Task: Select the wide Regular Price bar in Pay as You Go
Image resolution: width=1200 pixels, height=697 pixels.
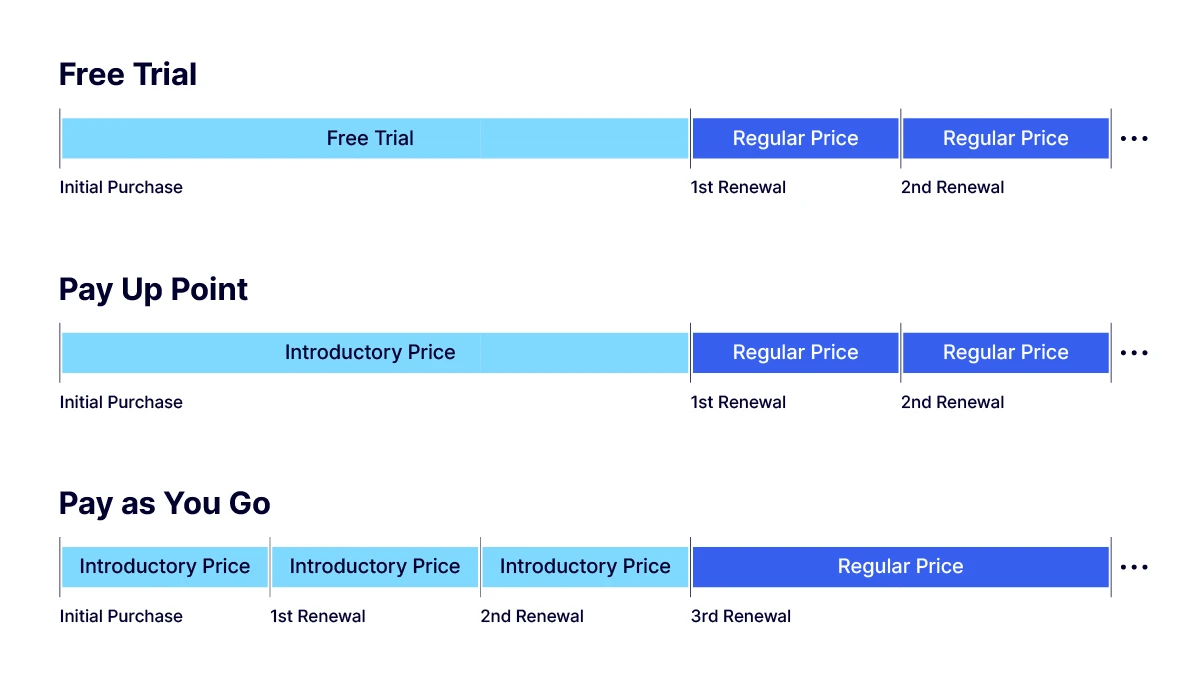Action: pos(900,567)
